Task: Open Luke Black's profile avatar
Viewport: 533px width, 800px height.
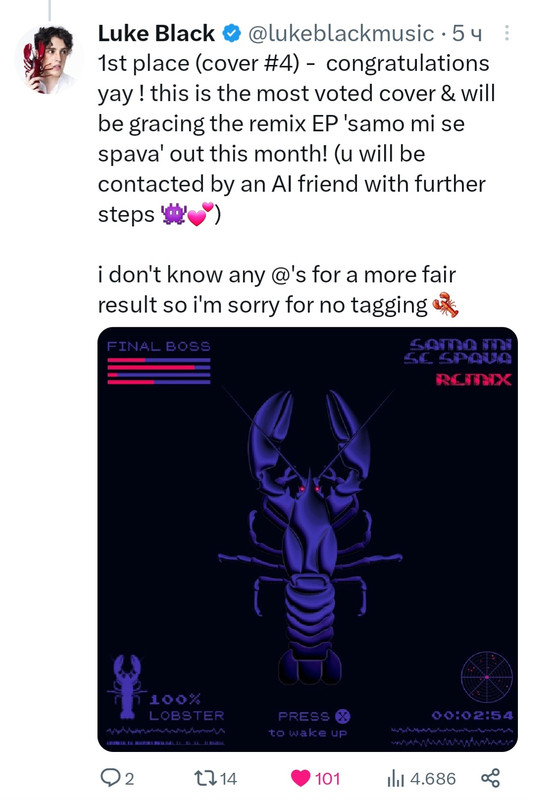Action: (x=48, y=60)
